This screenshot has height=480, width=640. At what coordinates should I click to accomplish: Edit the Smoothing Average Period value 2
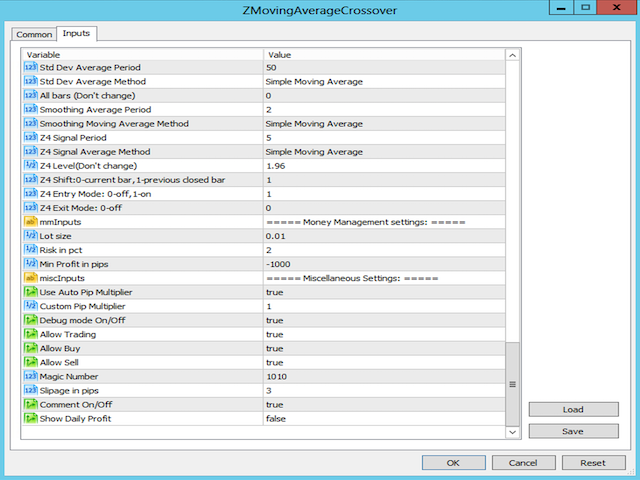point(384,109)
